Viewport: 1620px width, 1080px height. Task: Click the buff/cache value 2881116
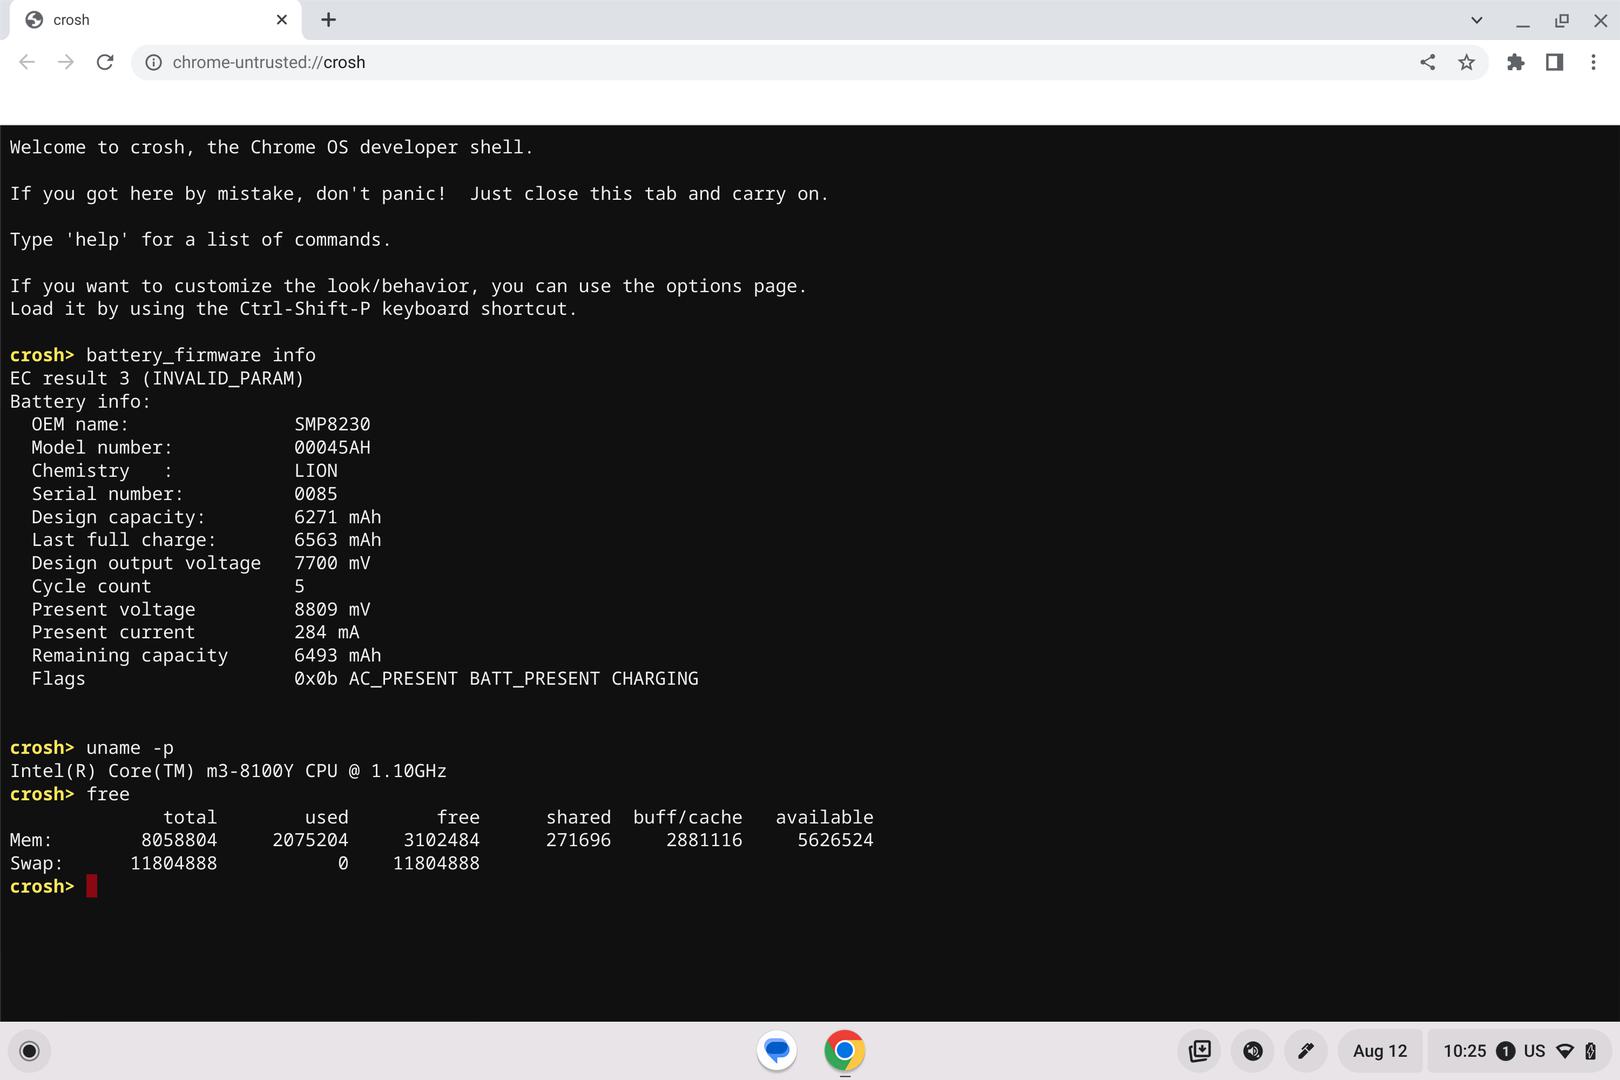click(704, 840)
